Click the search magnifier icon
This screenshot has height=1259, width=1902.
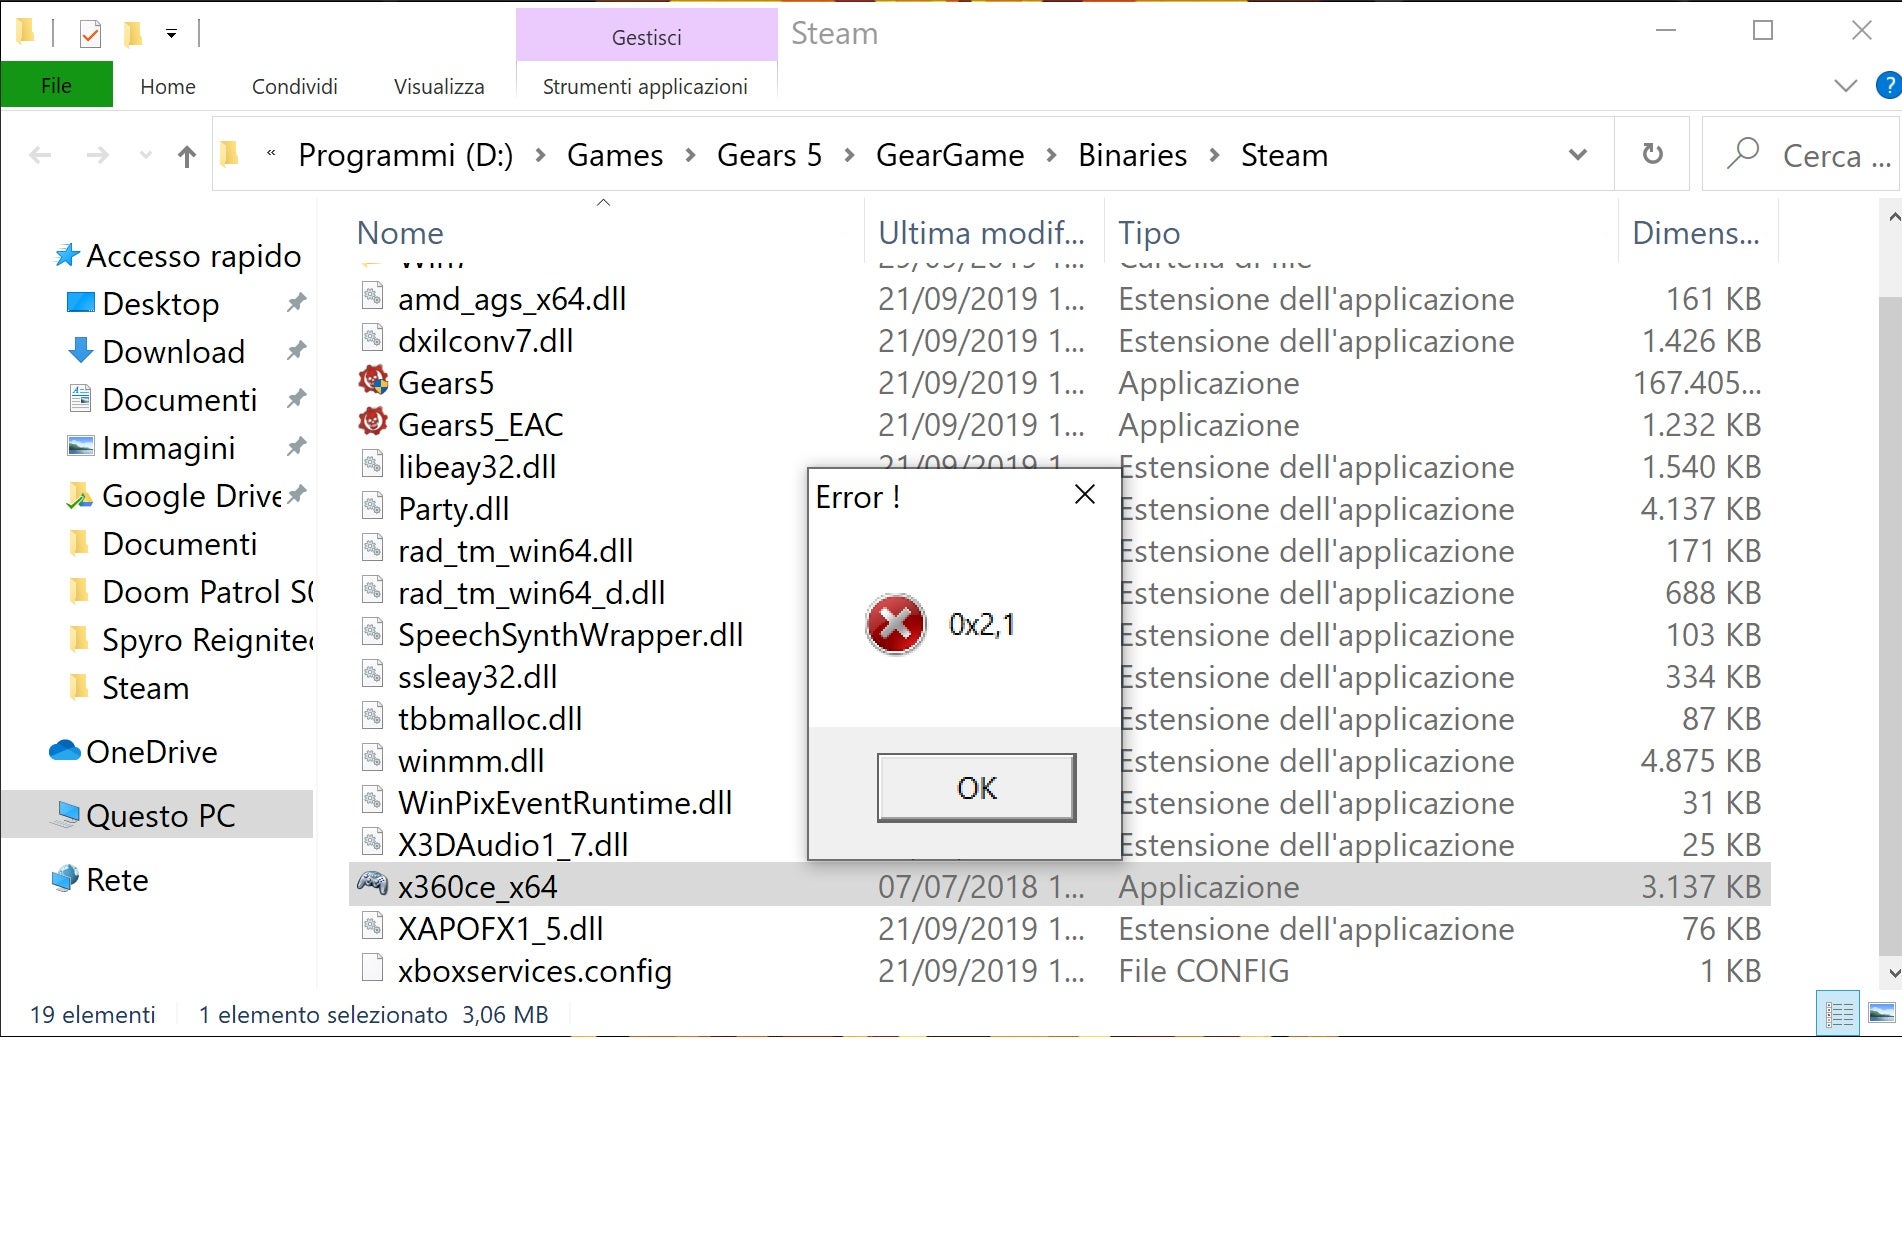[1743, 153]
